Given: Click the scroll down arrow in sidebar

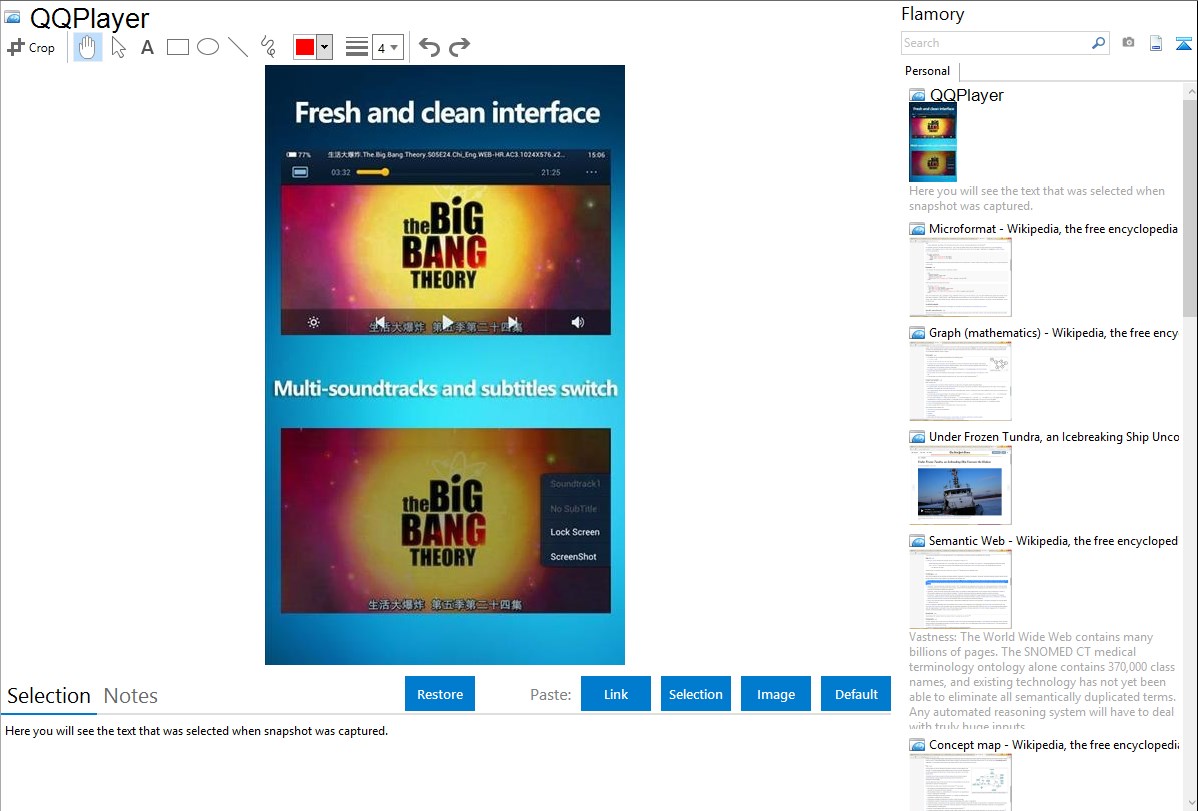Looking at the screenshot, I should click(1191, 803).
